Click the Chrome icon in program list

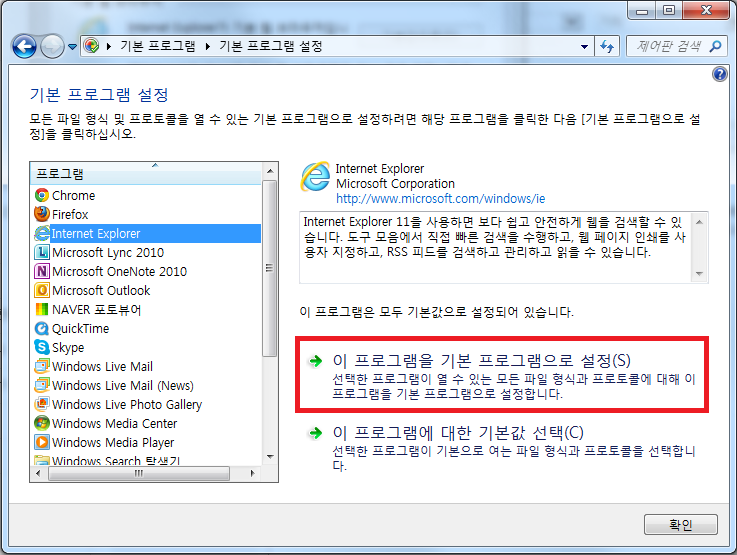coord(42,195)
